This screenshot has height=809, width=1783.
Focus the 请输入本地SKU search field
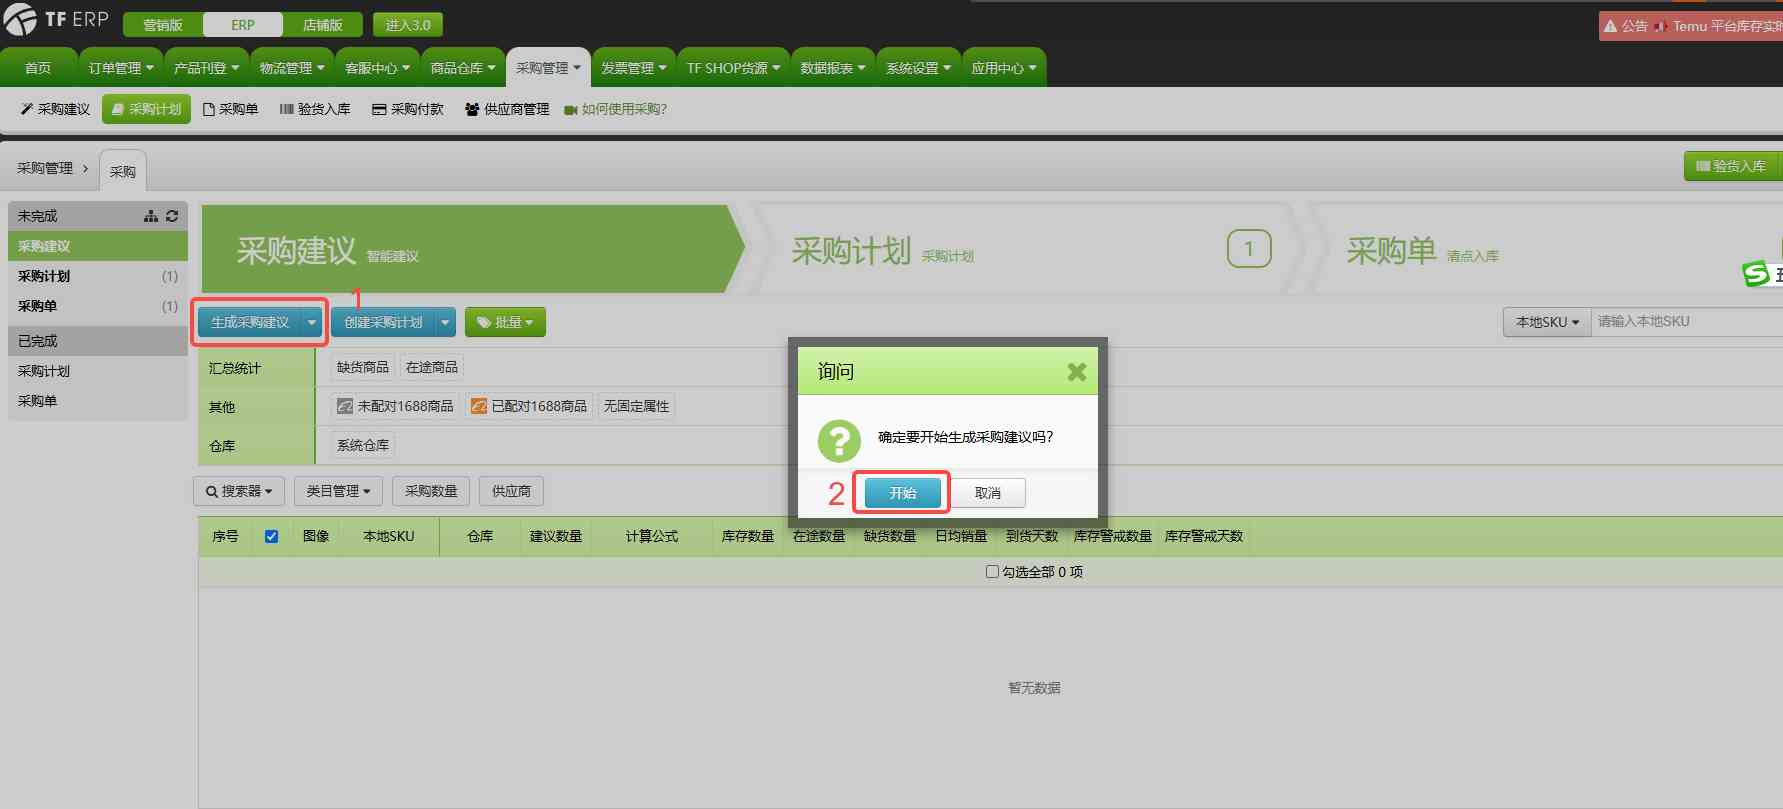tap(1687, 322)
